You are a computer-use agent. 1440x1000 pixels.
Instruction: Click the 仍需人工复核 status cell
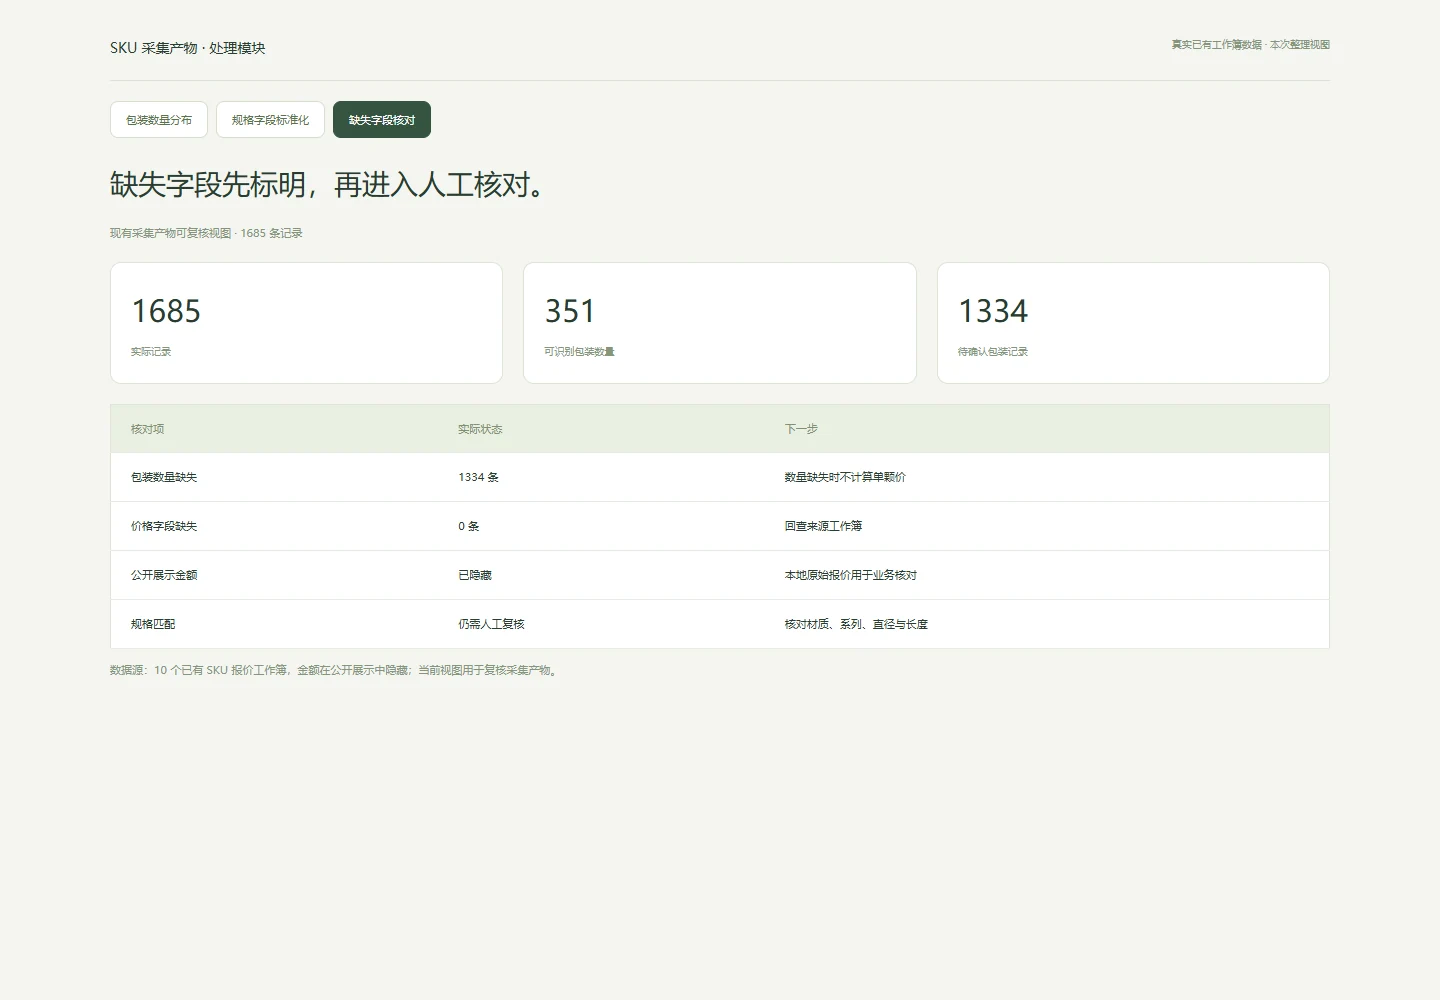(491, 624)
